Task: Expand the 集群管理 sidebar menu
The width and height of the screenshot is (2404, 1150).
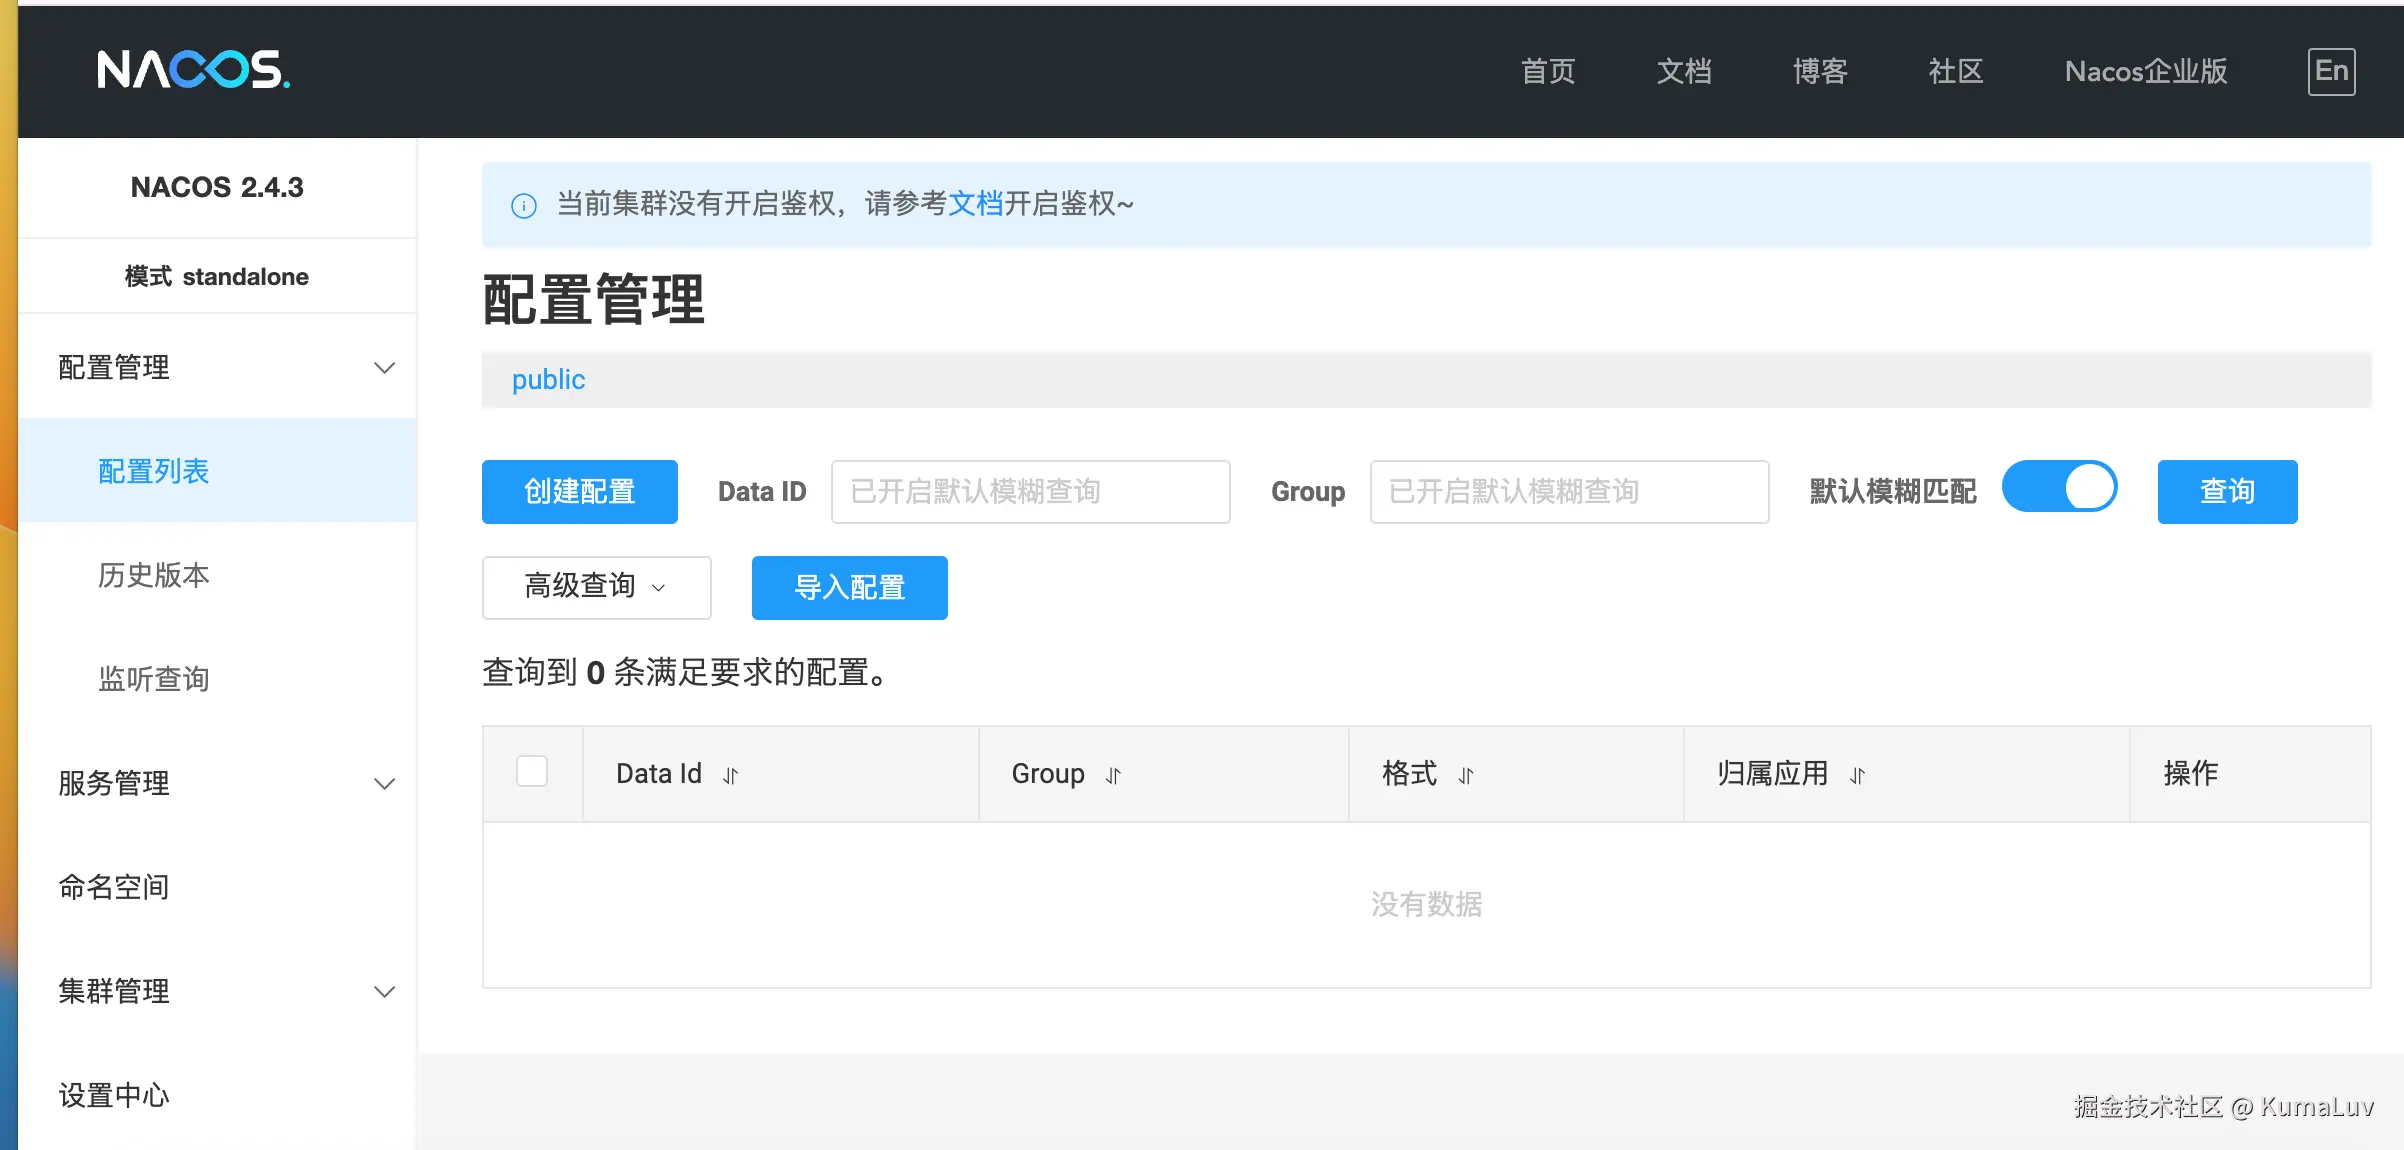Action: point(384,992)
